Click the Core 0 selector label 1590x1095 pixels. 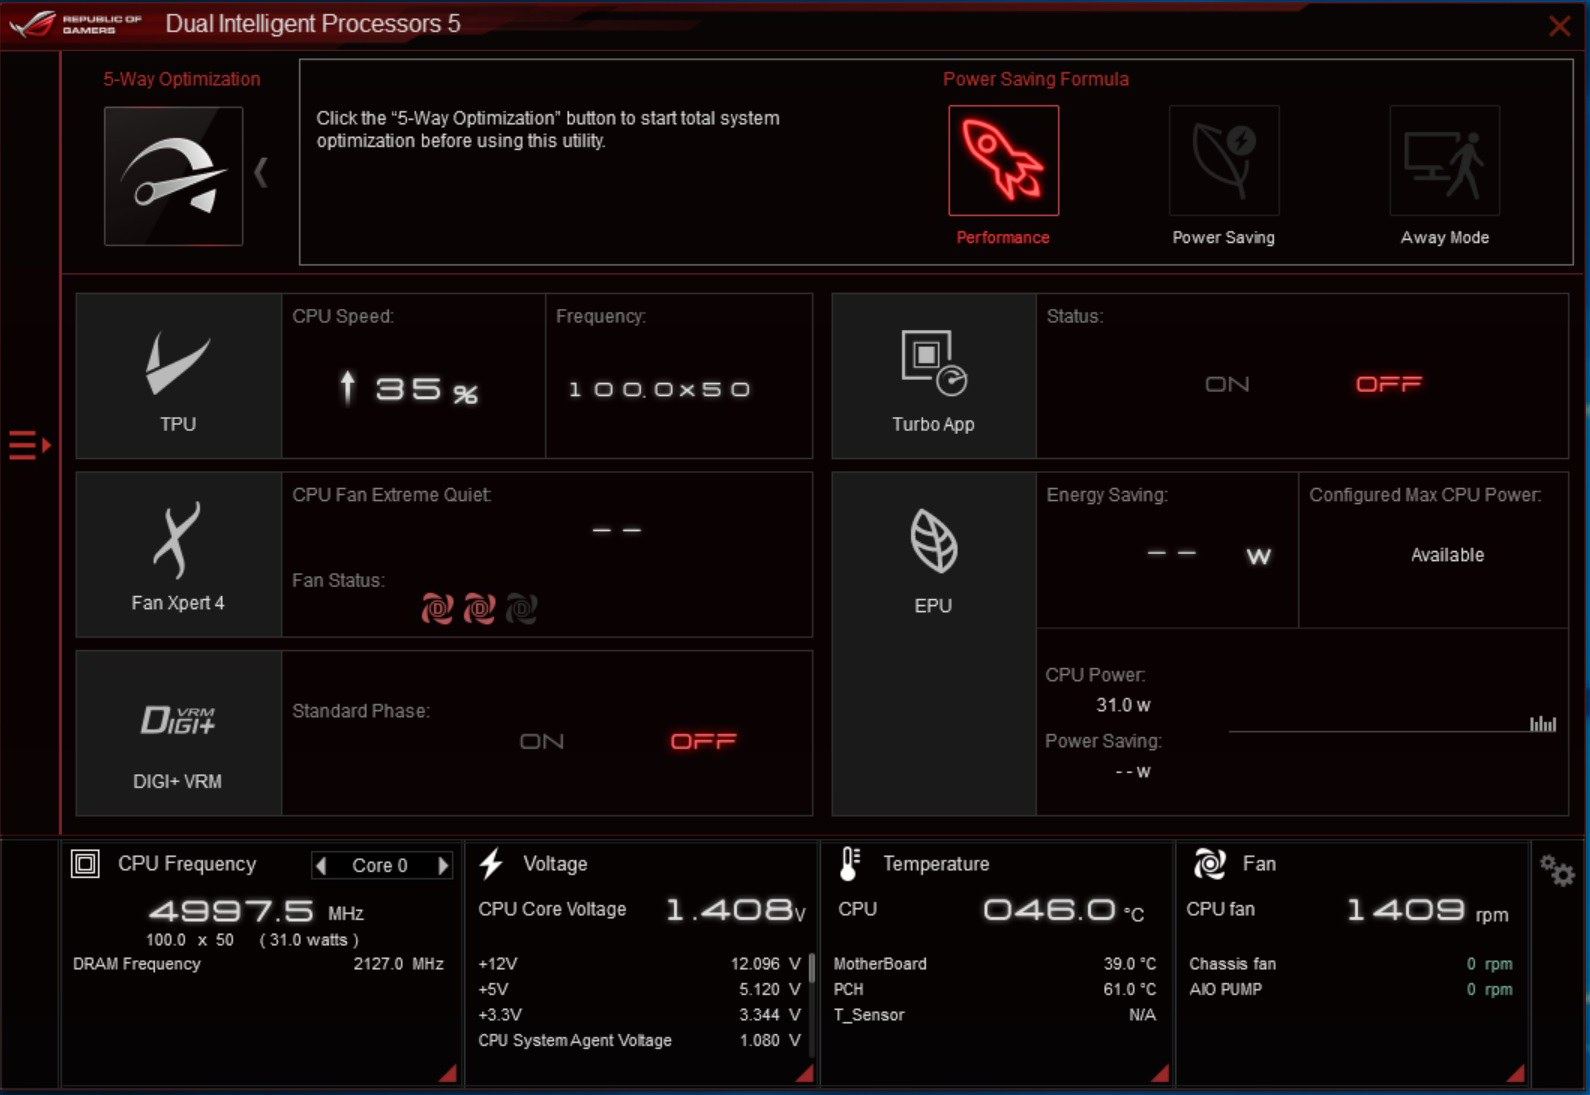click(x=380, y=866)
